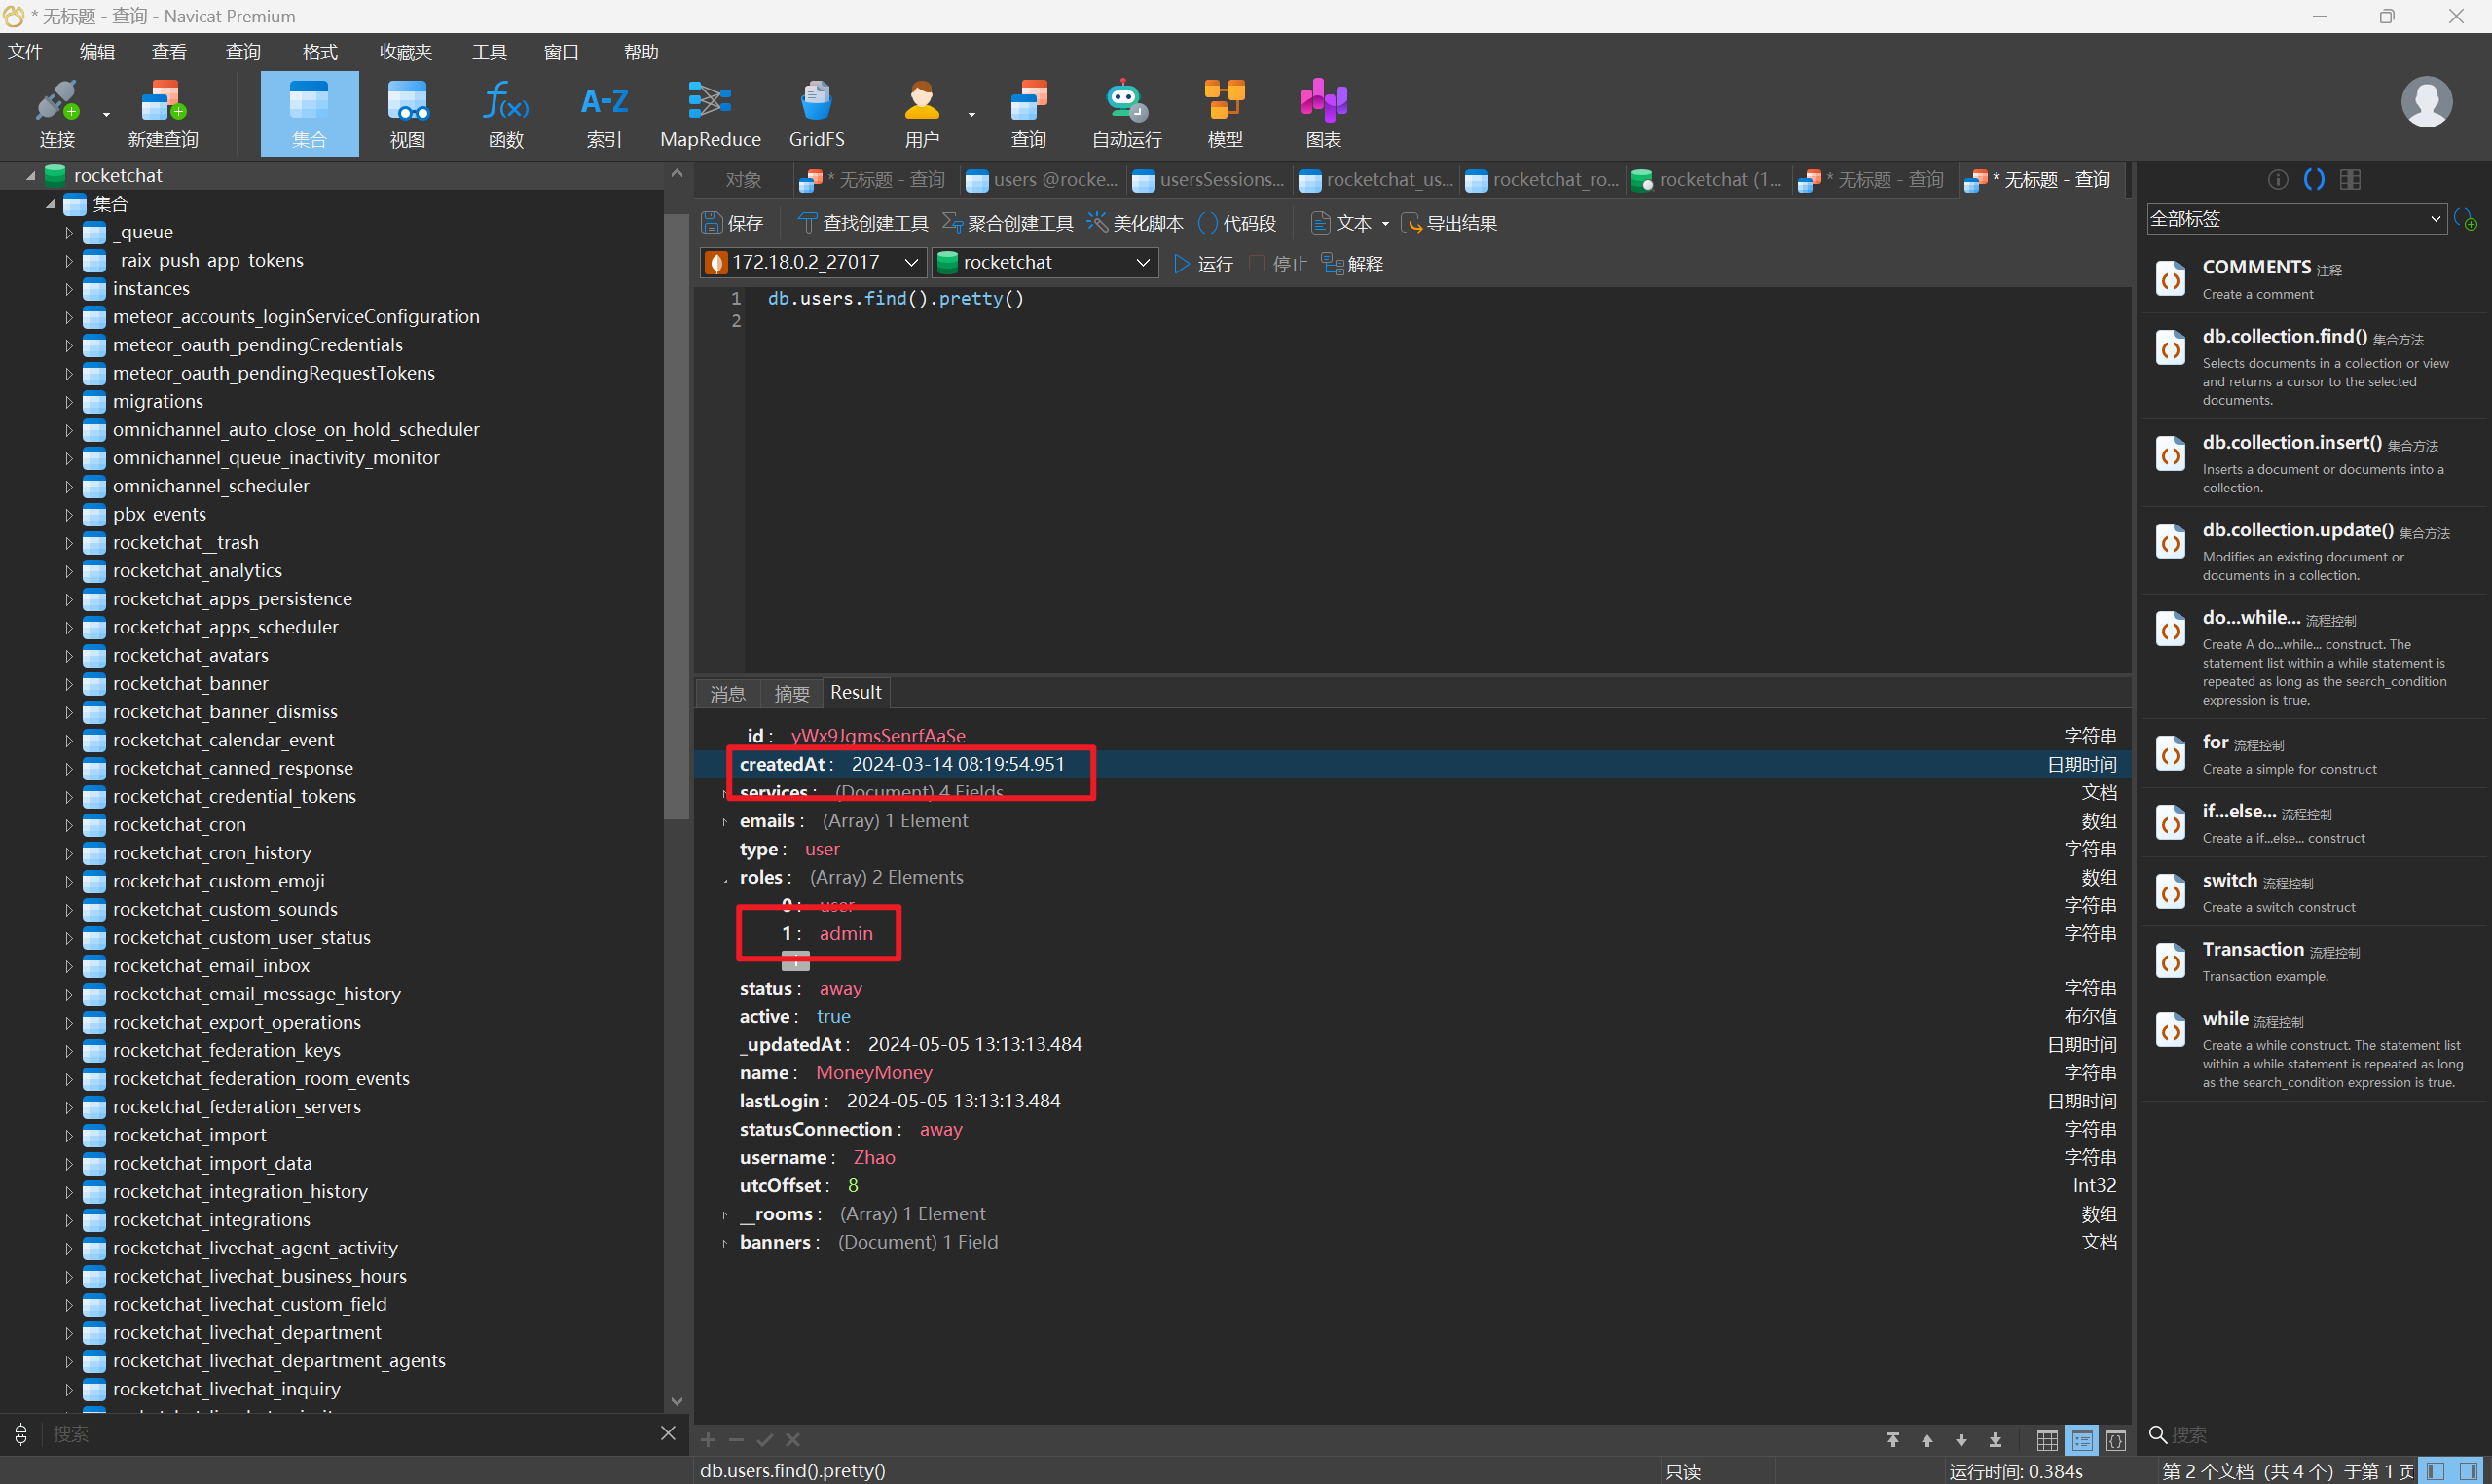
Task: Click the navigation pane search field
Action: 350,1435
